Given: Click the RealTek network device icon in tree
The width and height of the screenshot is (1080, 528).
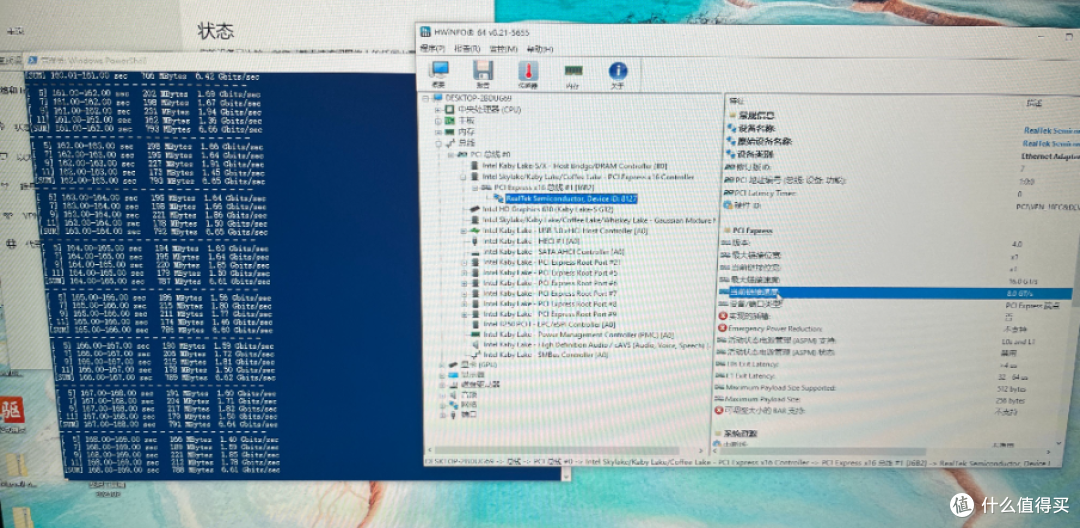Looking at the screenshot, I should click(x=498, y=198).
